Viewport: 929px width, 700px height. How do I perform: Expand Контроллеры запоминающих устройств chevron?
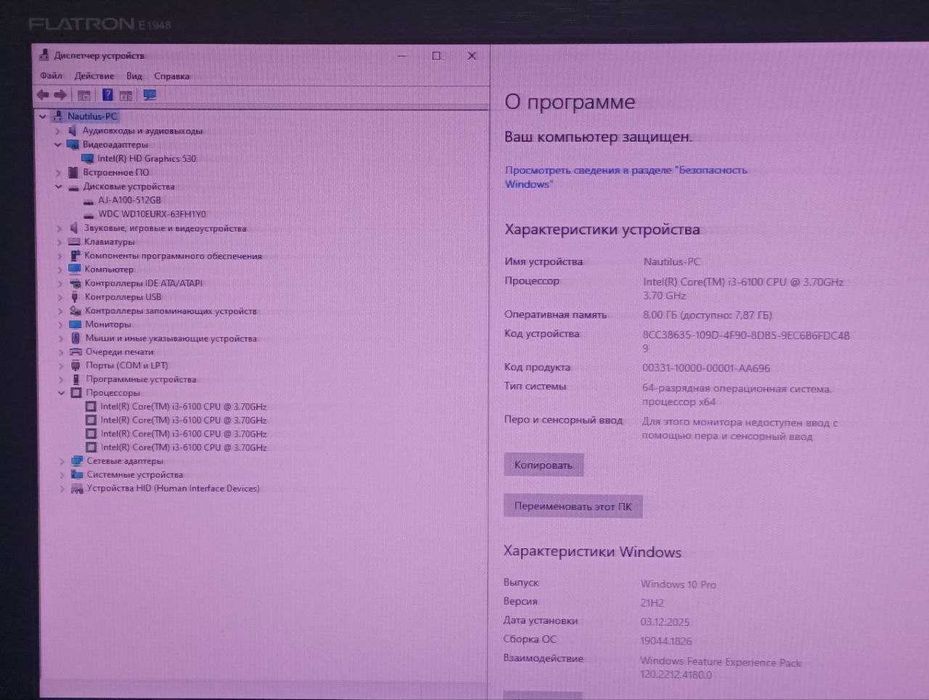[x=60, y=311]
